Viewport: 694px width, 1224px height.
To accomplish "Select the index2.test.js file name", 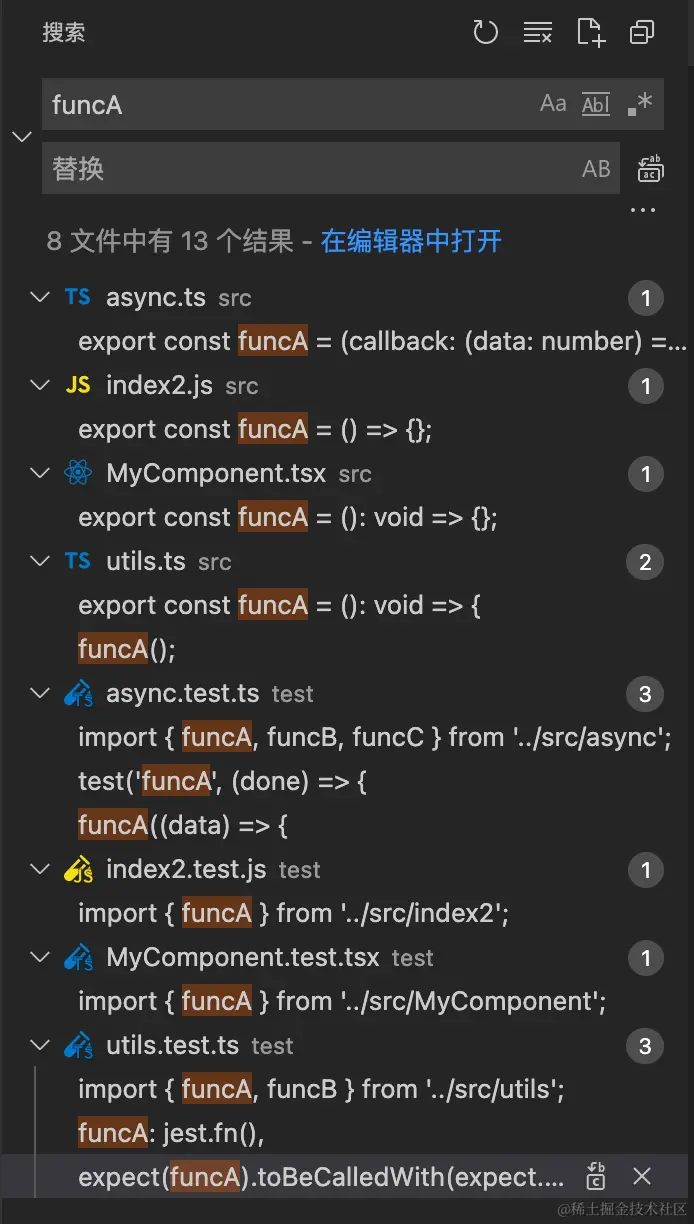I will tap(186, 869).
